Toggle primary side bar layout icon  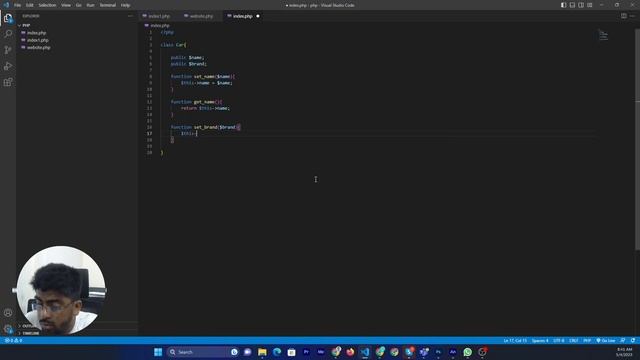point(564,5)
